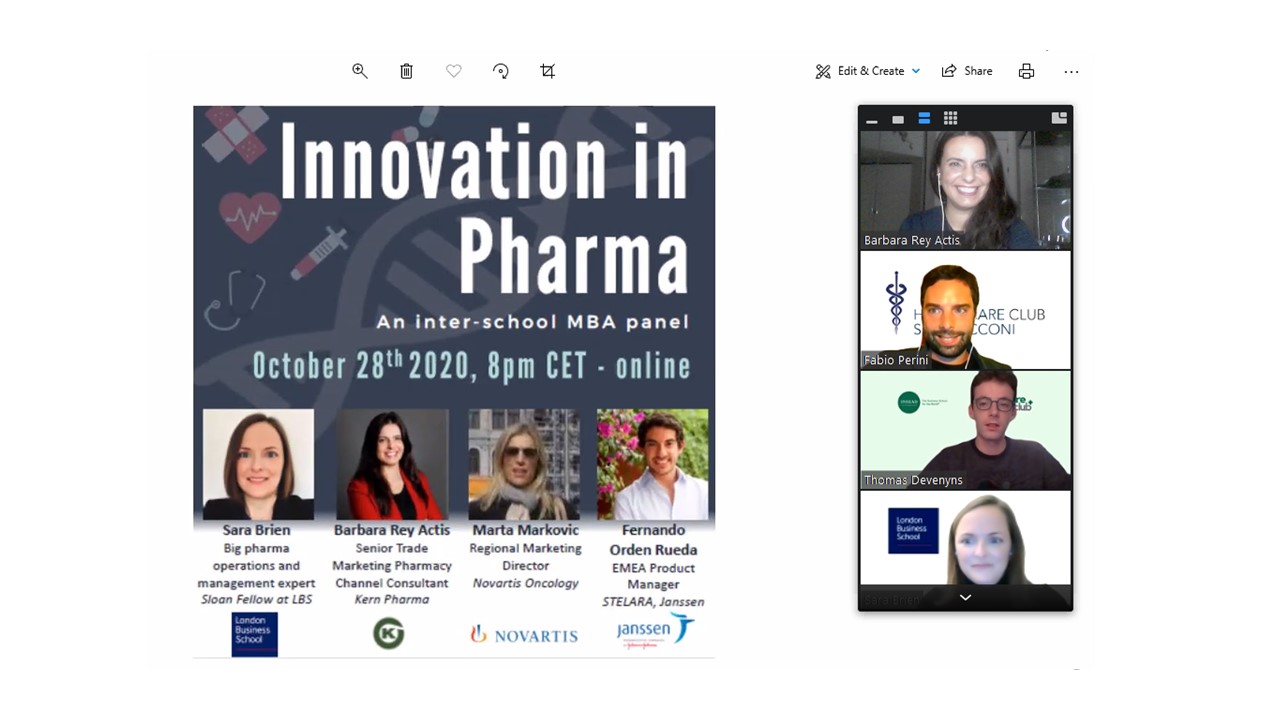Viewport: 1280px width, 720px height.
Task: Select Thomas Devenyns video tile
Action: (x=965, y=430)
